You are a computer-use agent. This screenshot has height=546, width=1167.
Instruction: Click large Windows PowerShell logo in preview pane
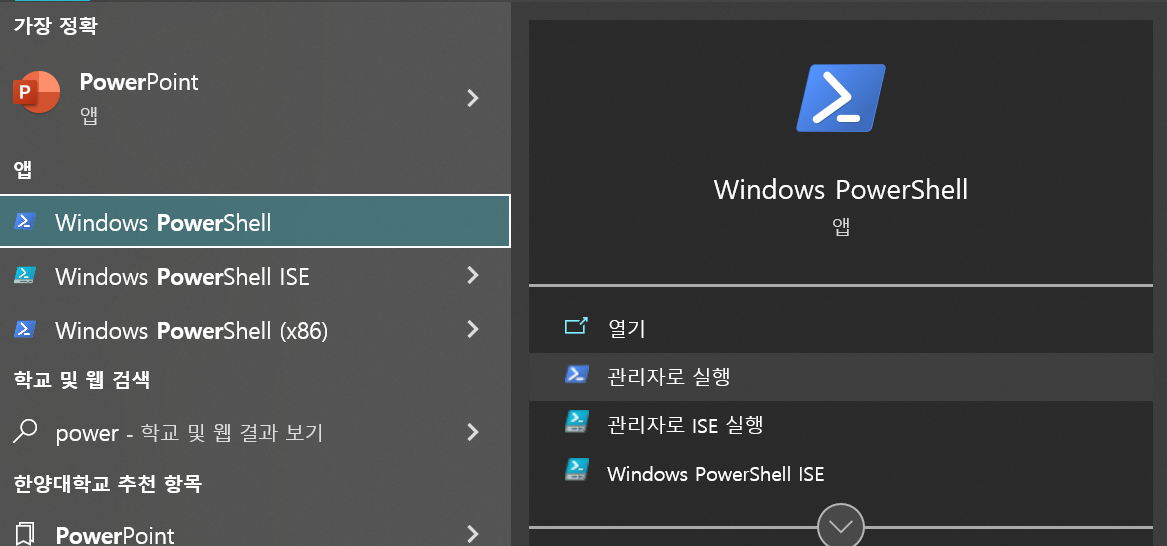pyautogui.click(x=841, y=98)
